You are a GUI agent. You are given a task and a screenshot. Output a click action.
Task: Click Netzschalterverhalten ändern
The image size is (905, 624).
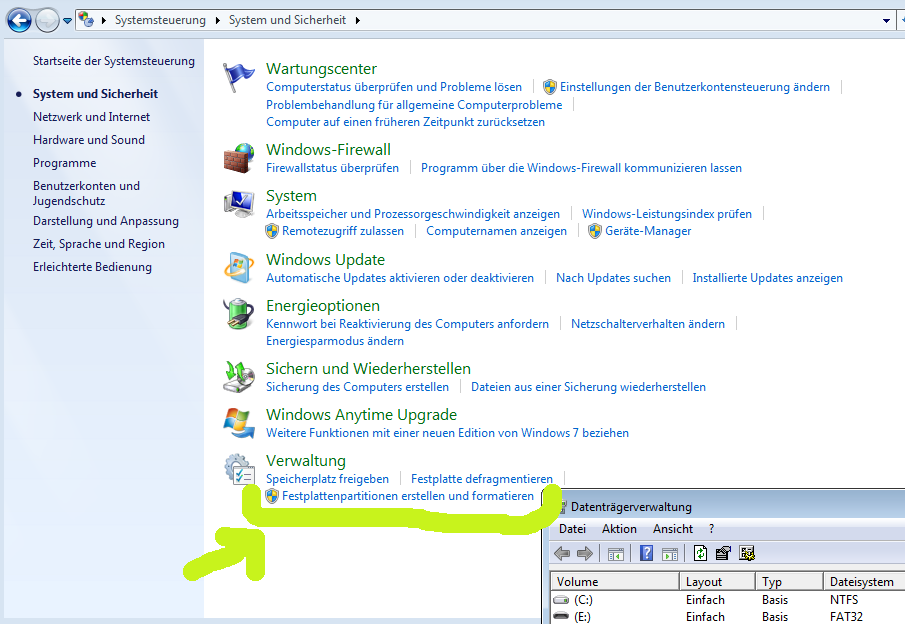pyautogui.click(x=648, y=324)
